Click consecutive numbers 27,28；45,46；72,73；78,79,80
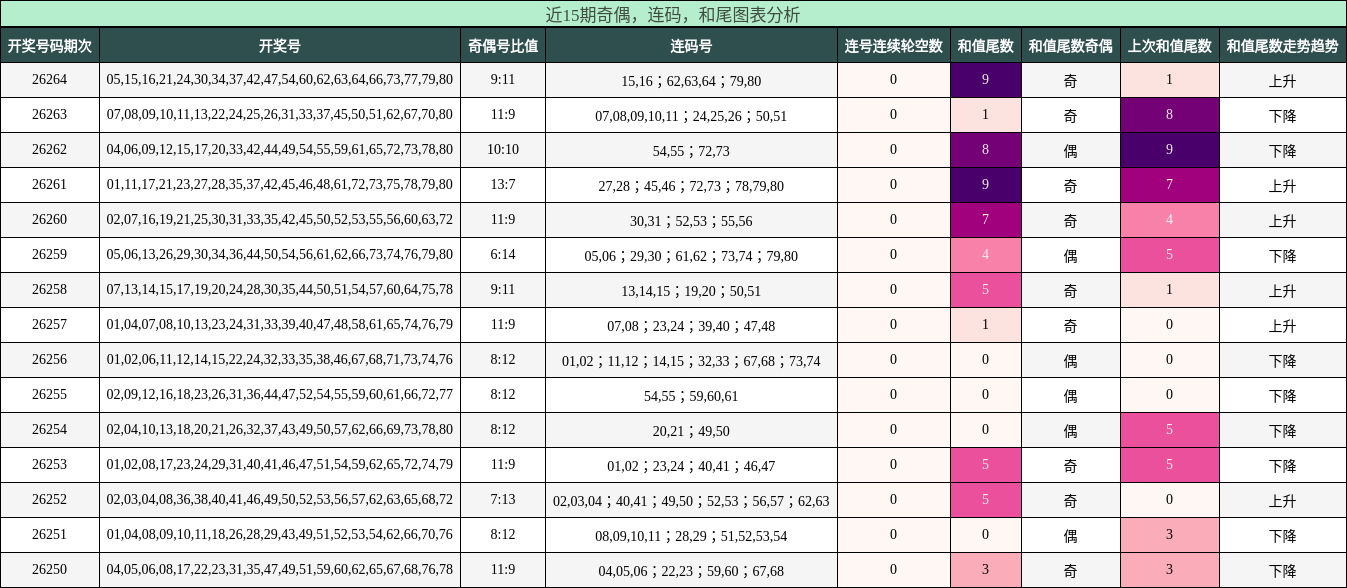1347x588 pixels. (691, 186)
